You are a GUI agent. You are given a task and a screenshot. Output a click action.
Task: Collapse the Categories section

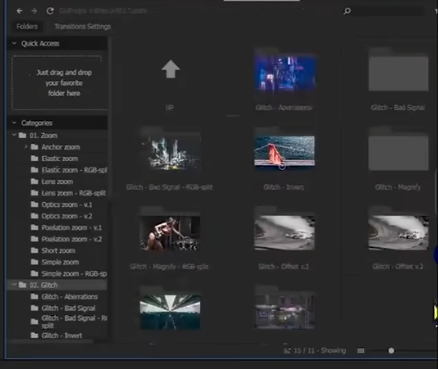14,123
